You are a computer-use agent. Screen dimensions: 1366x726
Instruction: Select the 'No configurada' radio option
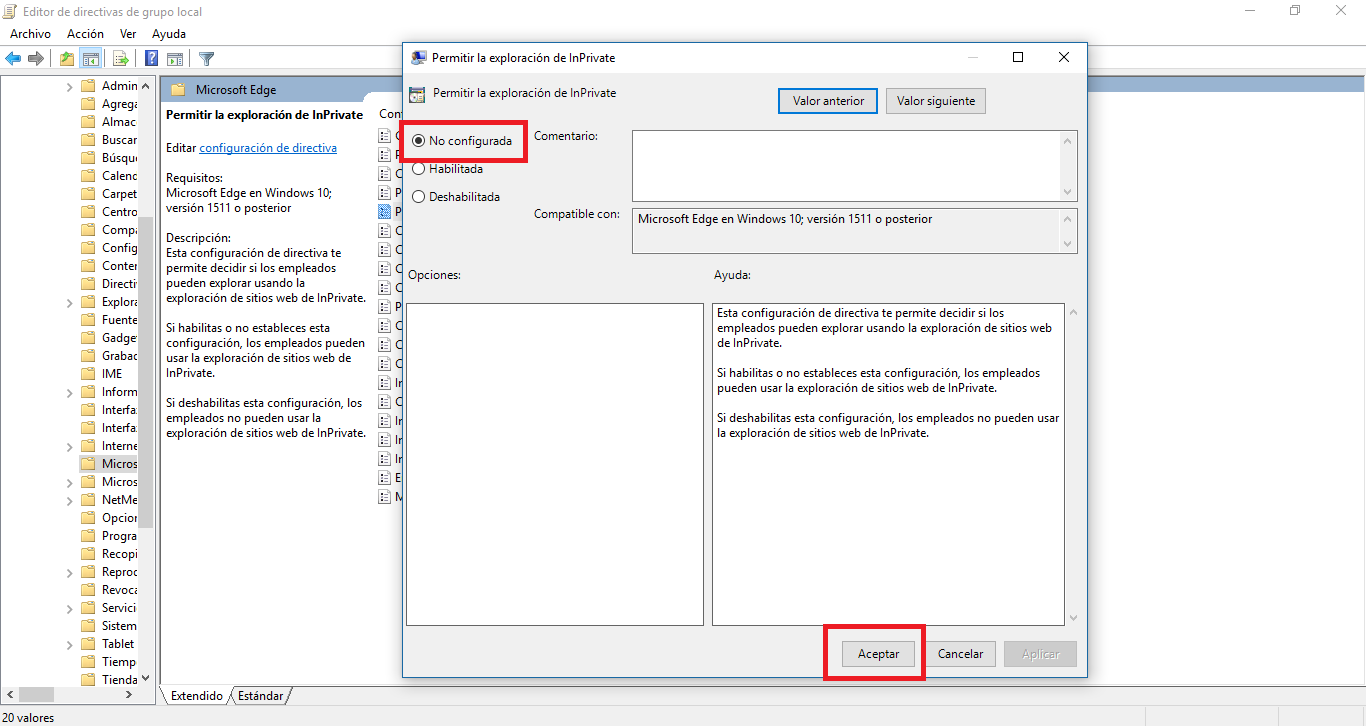462,141
